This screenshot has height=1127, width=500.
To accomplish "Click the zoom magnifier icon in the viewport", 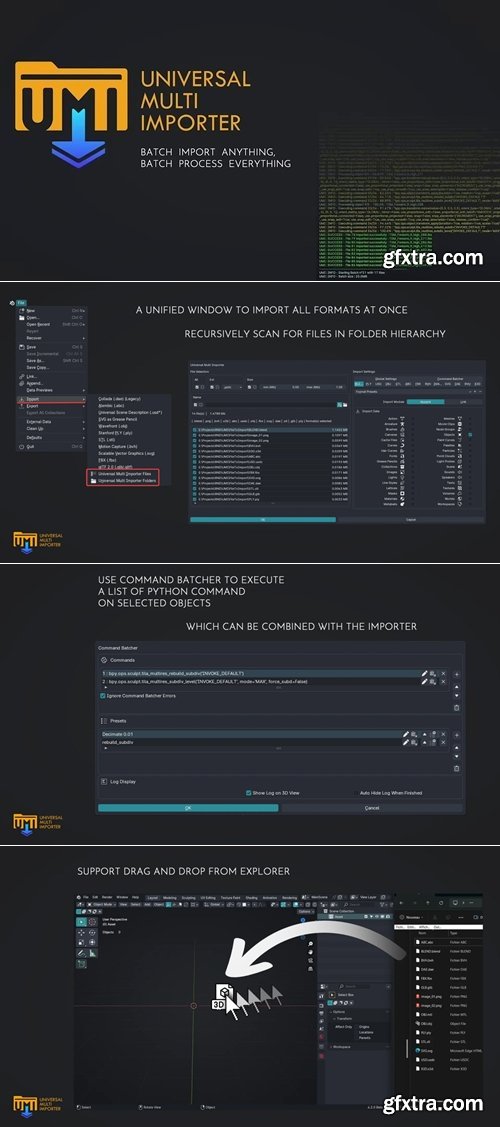I will click(310, 944).
